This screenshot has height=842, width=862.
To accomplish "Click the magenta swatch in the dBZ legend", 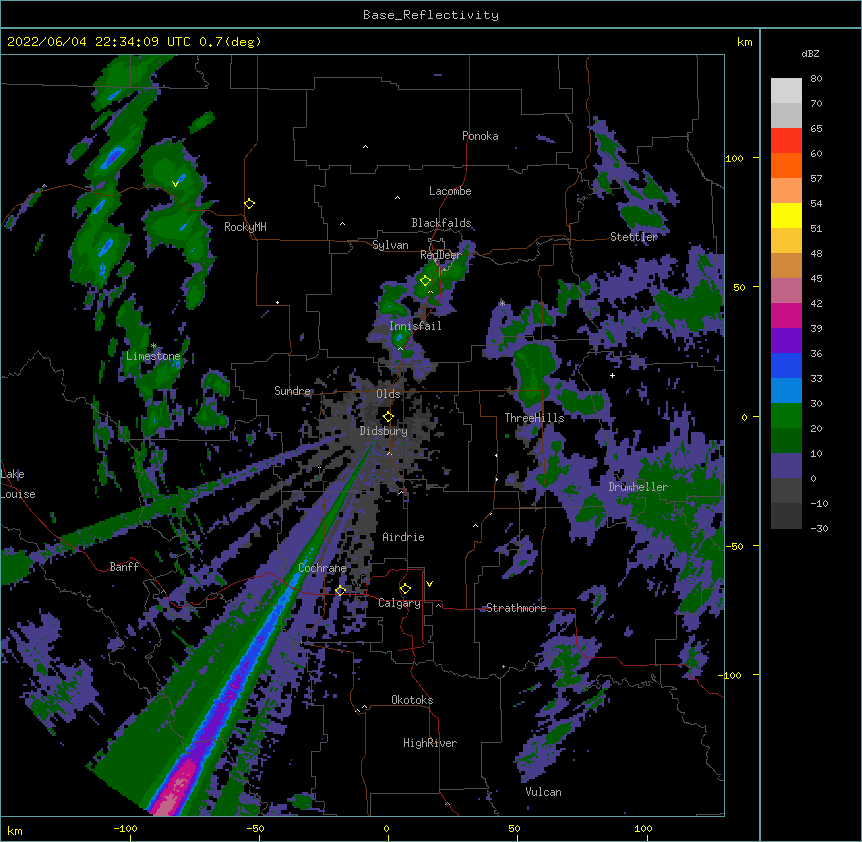I will pos(786,315).
